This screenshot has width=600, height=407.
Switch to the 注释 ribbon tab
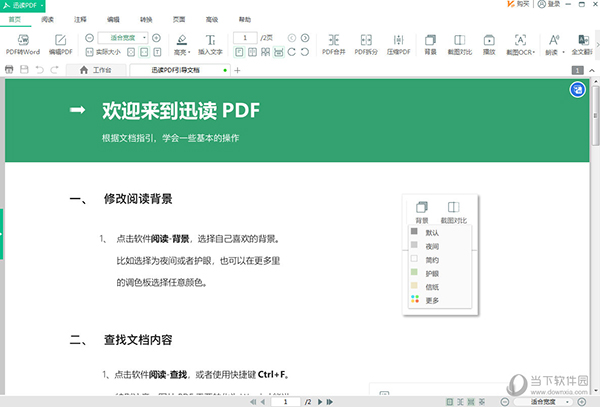(80, 20)
